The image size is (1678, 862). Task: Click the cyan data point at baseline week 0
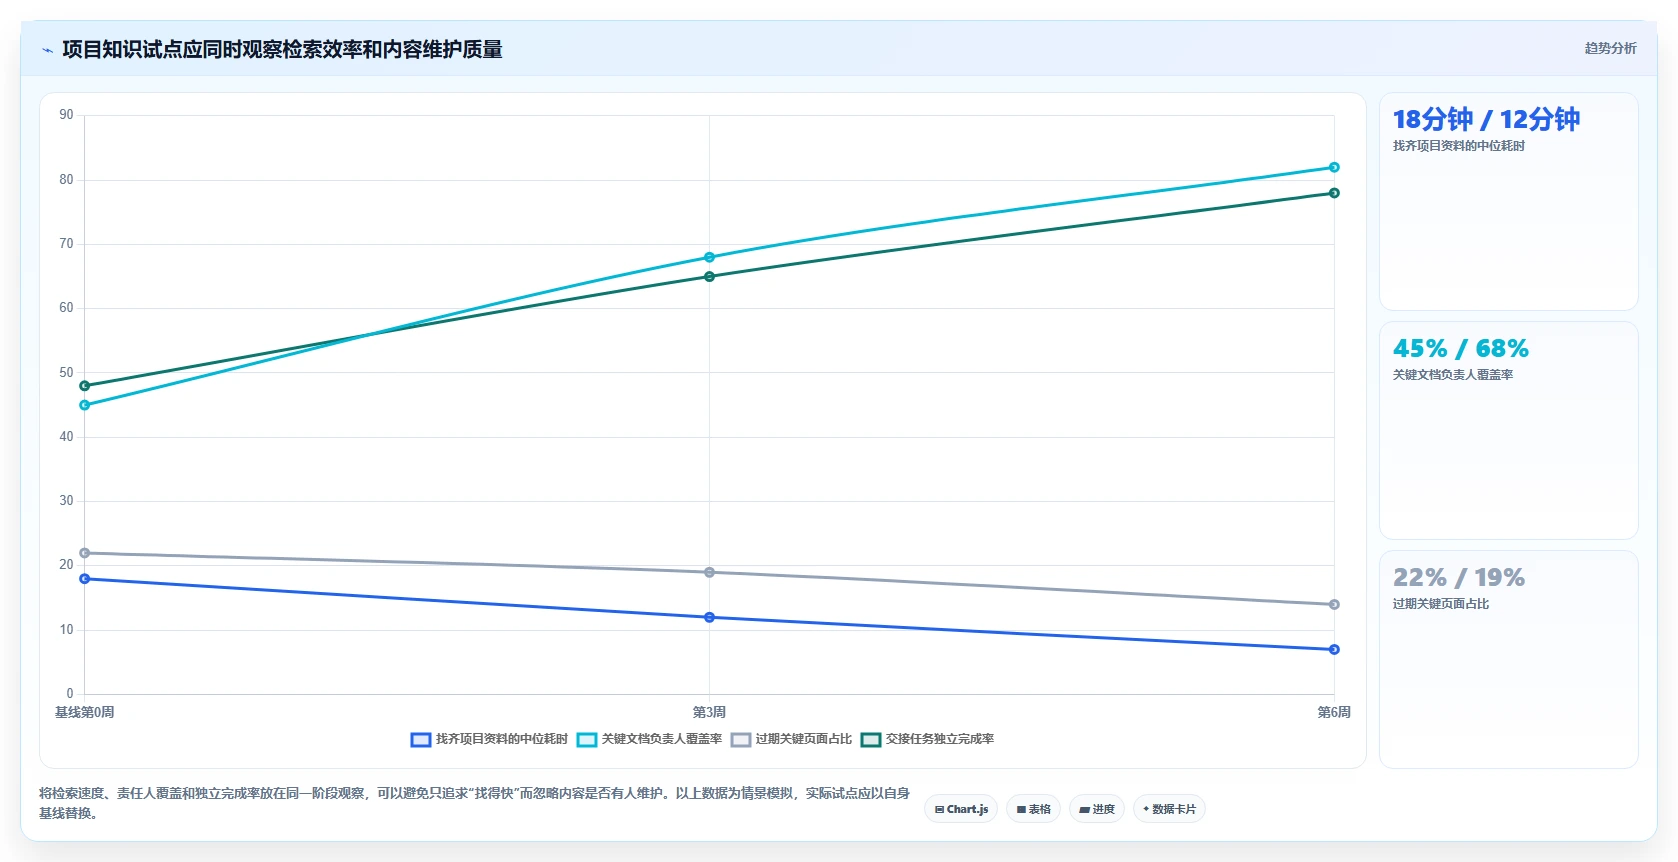(85, 405)
